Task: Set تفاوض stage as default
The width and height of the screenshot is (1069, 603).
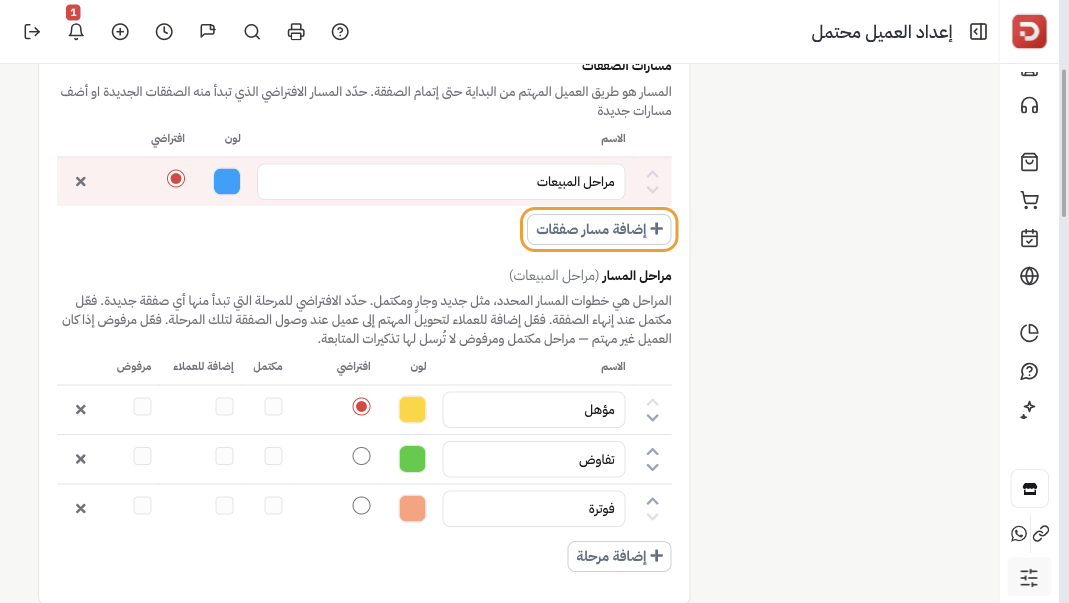Action: pos(361,456)
